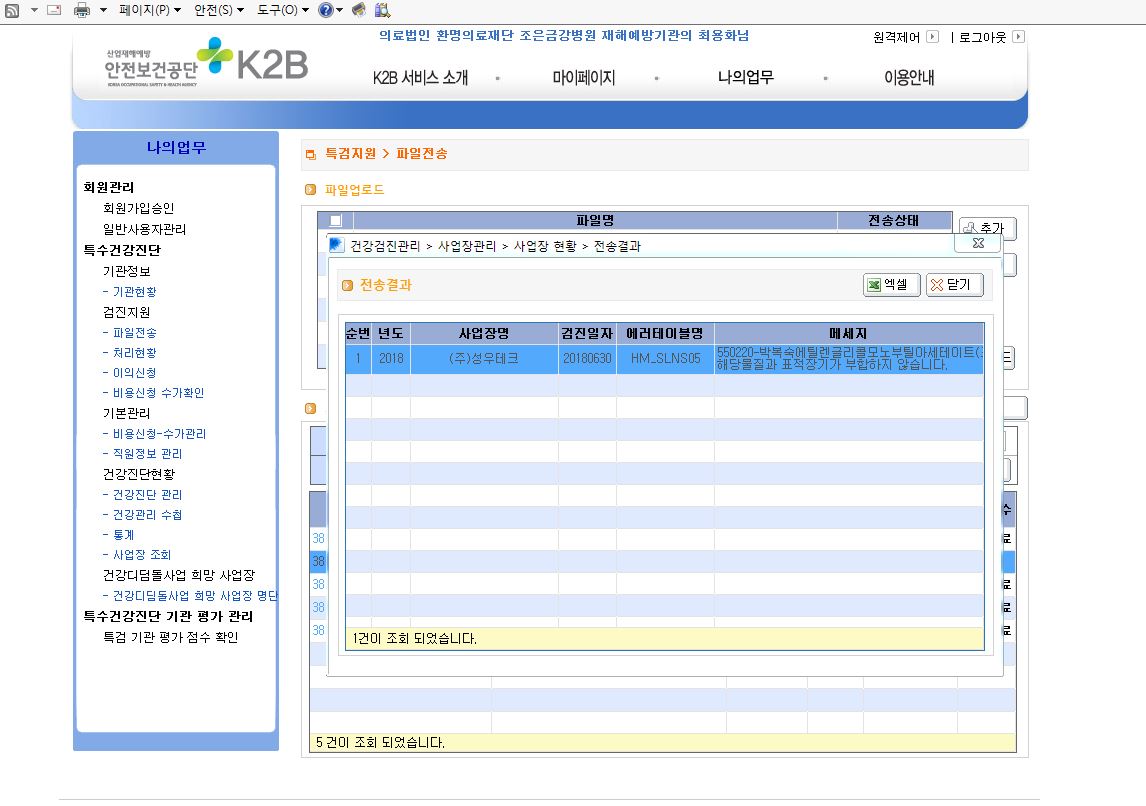Click the 엑셀 export button
The image size is (1146, 806).
[892, 285]
